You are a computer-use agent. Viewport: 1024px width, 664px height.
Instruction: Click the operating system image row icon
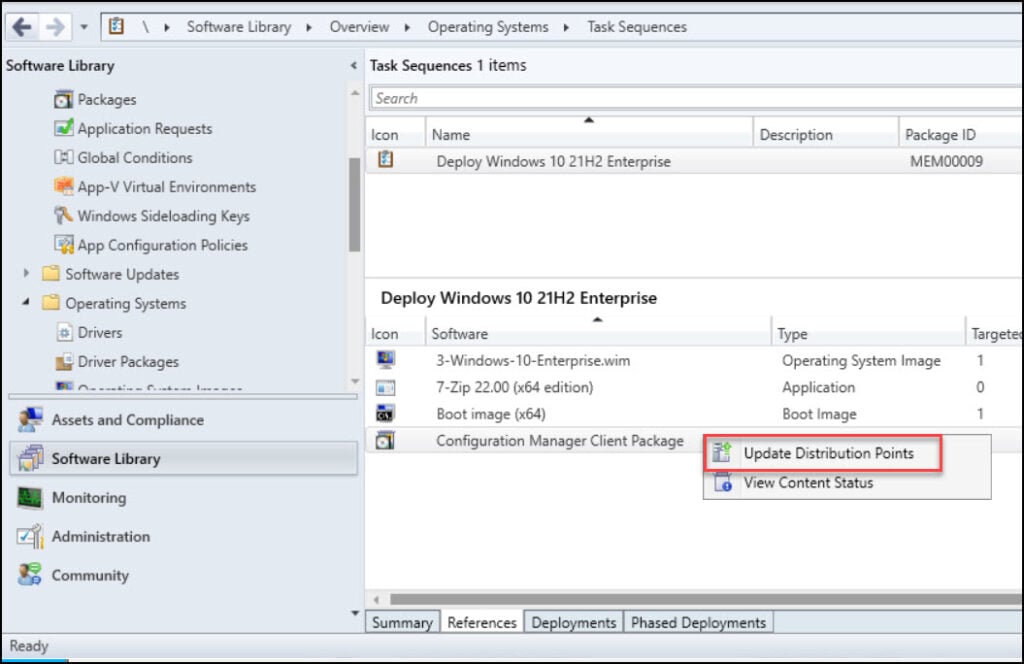[x=385, y=359]
